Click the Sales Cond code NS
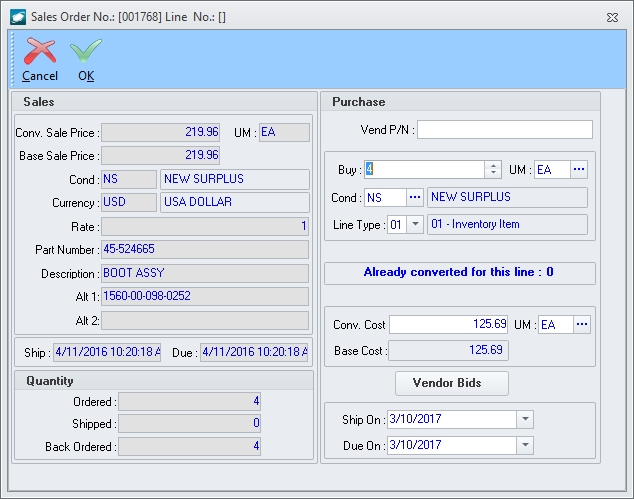The image size is (634, 499). (x=129, y=179)
